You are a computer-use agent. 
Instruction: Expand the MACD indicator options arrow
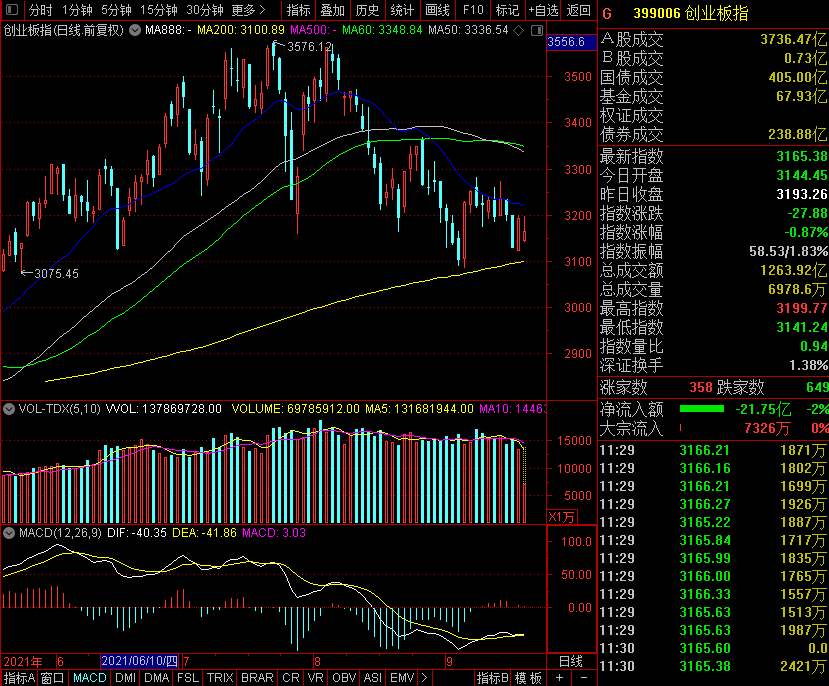[x=8, y=533]
